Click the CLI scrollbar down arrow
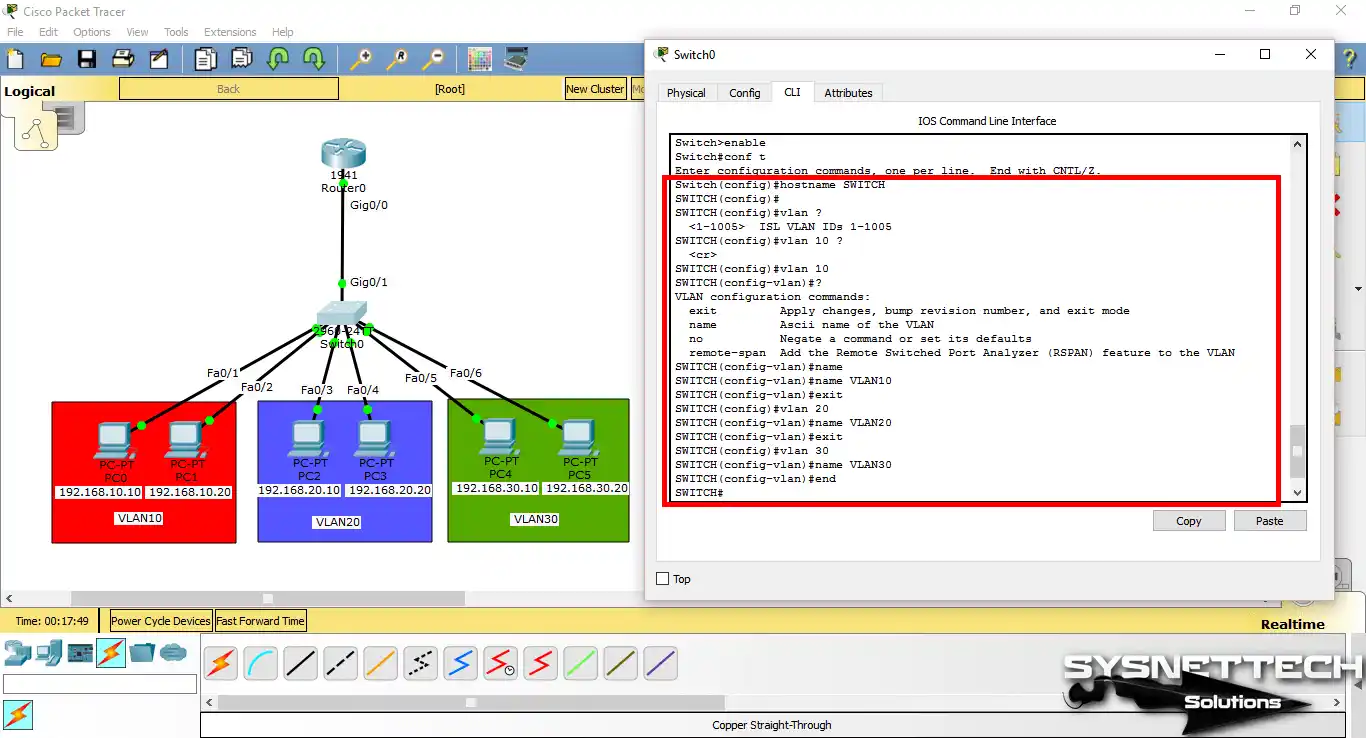The width and height of the screenshot is (1366, 738). point(1298,493)
